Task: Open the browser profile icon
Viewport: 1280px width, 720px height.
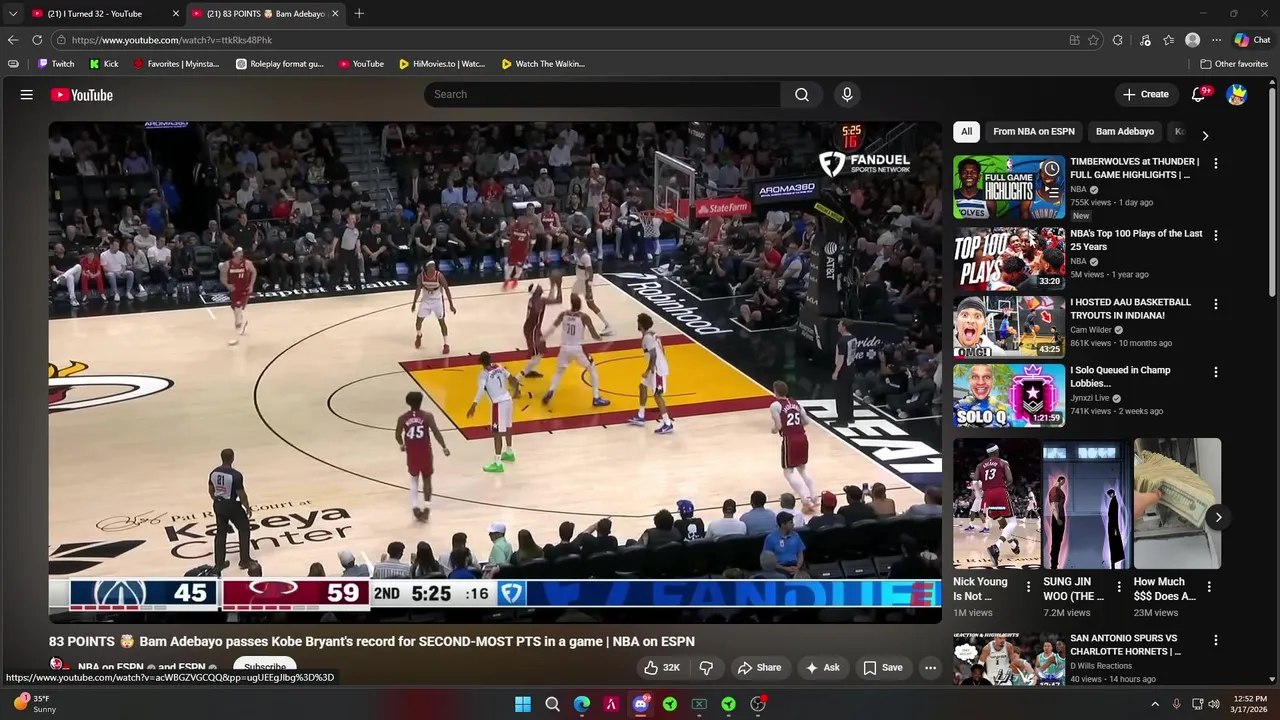Action: (x=1192, y=40)
